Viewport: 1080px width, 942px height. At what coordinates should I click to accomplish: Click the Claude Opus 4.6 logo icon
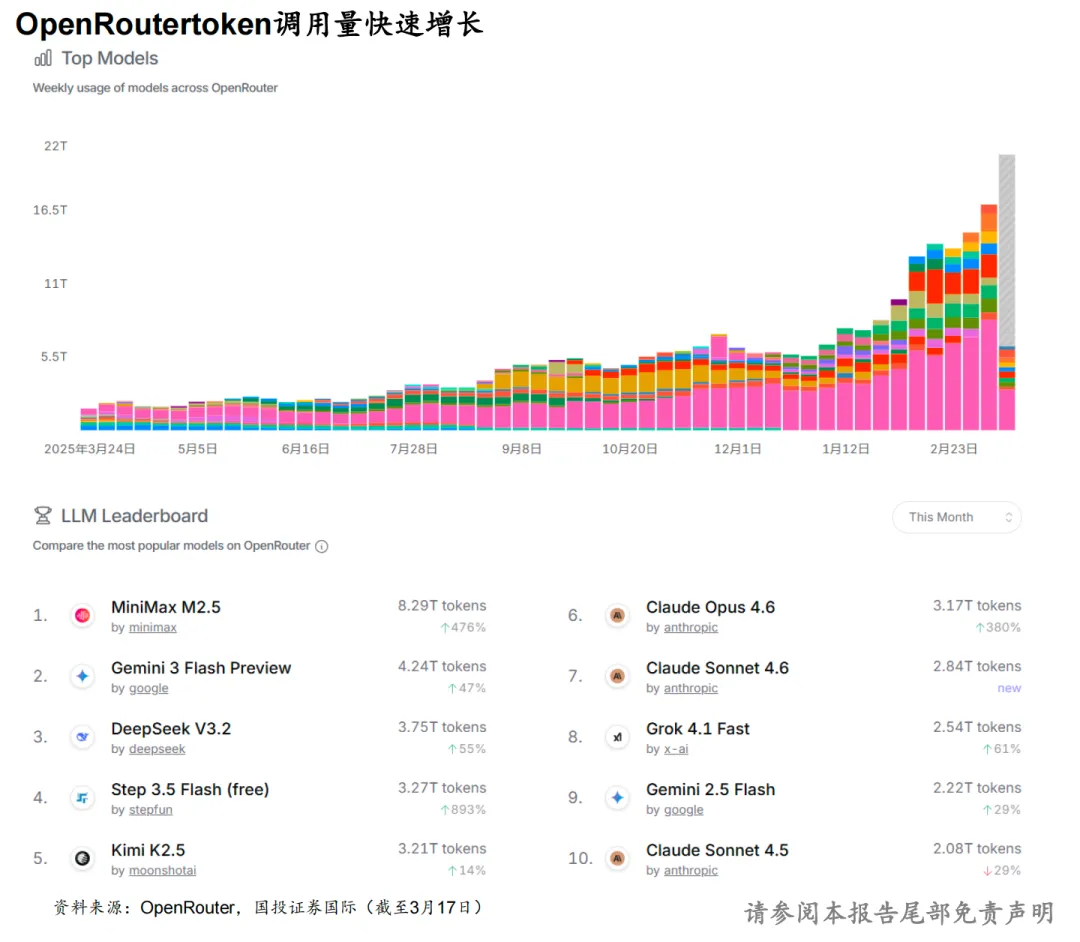click(x=618, y=615)
